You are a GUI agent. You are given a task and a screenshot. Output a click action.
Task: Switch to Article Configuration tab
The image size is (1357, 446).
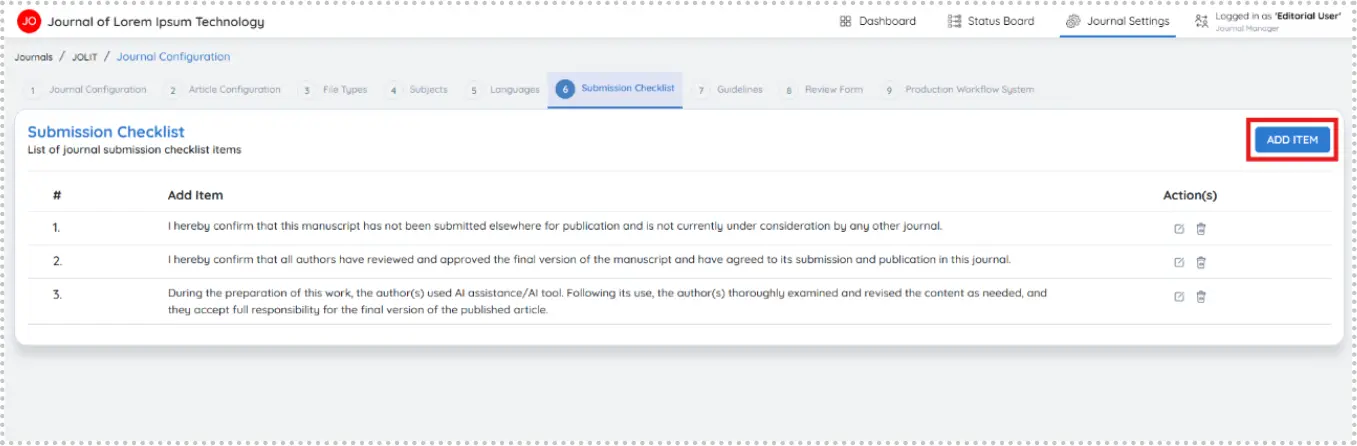pyautogui.click(x=223, y=90)
